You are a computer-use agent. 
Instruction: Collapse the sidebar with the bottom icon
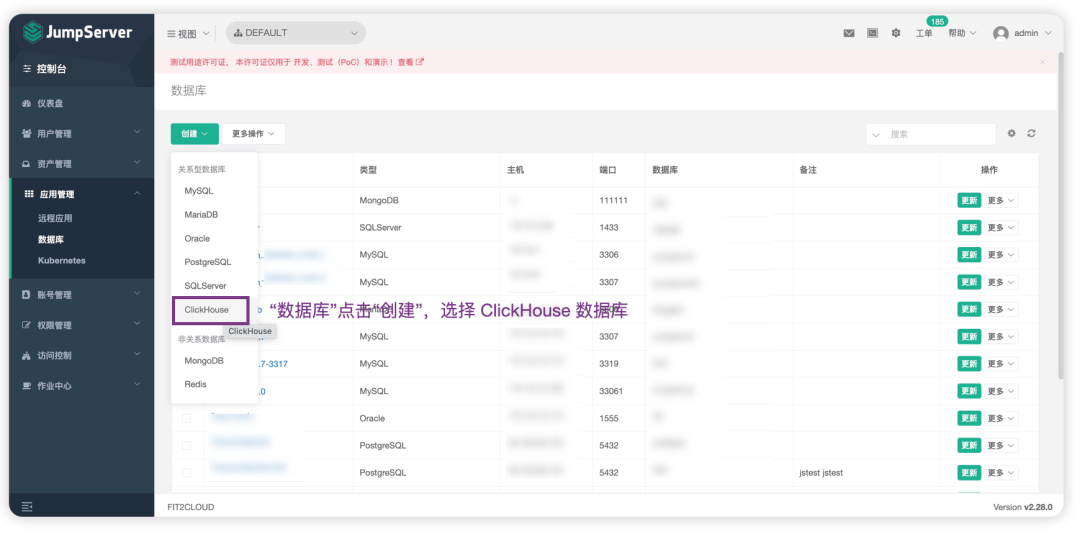28,507
